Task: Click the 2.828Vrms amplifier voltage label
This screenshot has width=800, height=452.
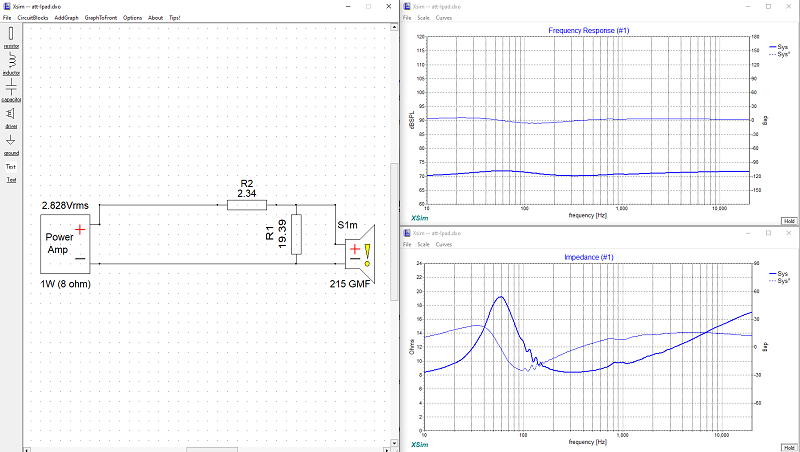Action: [65, 206]
